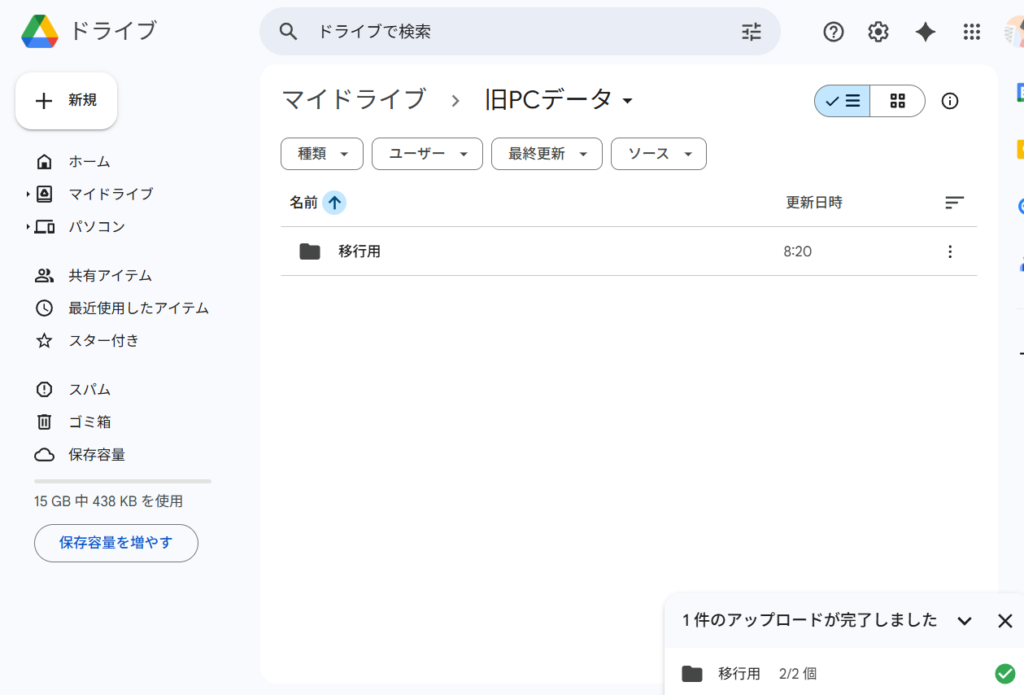The width and height of the screenshot is (1024, 695).
Task: Click the ドライブで検索 search field
Action: tap(520, 32)
